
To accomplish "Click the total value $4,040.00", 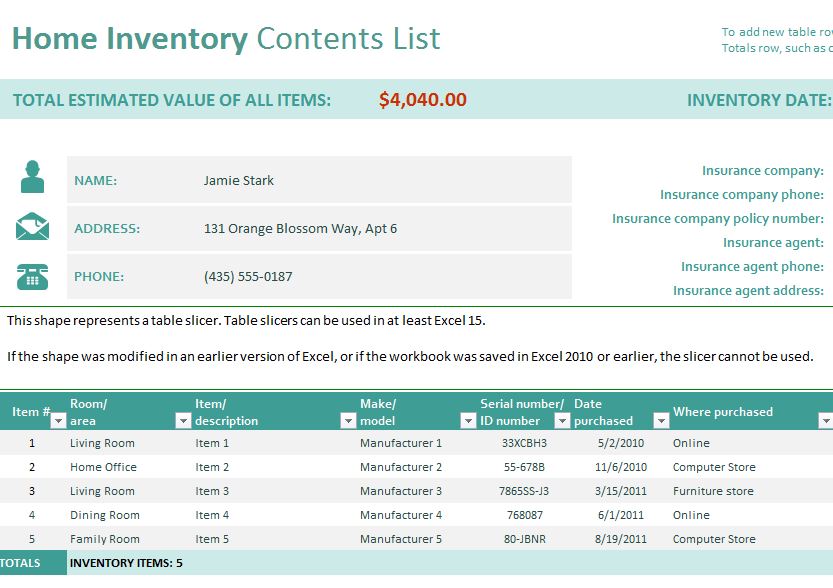I will point(422,100).
